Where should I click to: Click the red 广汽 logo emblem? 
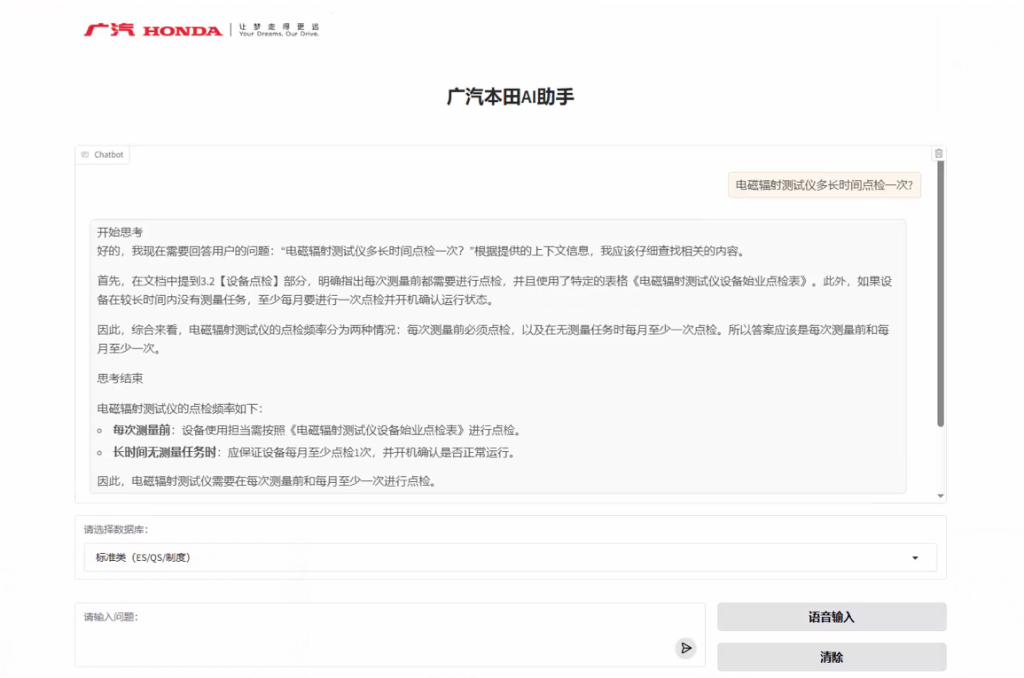109,30
